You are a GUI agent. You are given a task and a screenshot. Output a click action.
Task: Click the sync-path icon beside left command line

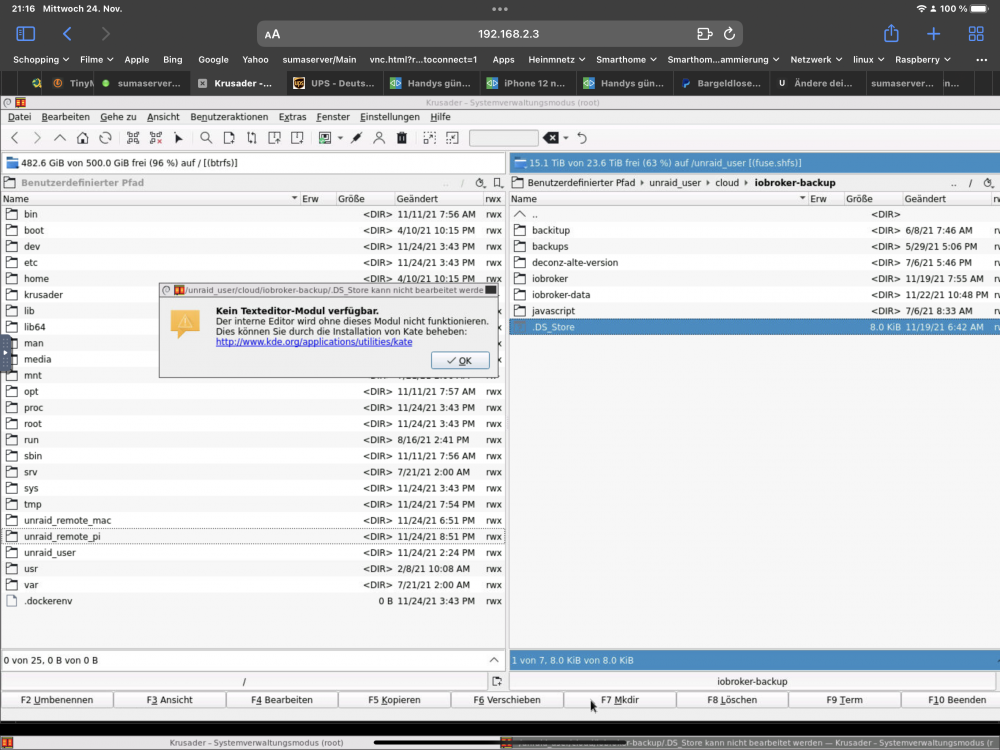point(497,681)
